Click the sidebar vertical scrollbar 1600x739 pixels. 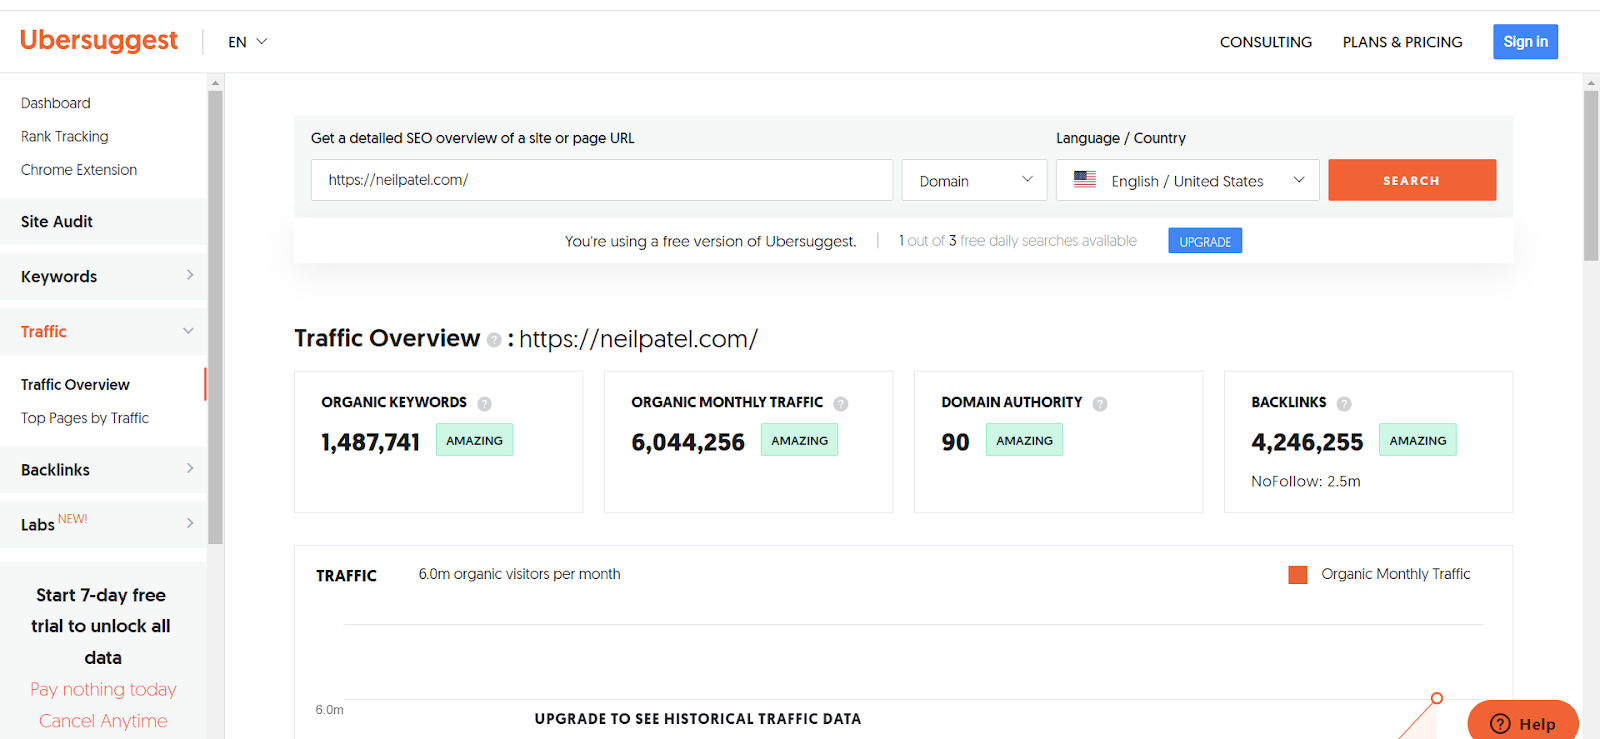pyautogui.click(x=215, y=318)
